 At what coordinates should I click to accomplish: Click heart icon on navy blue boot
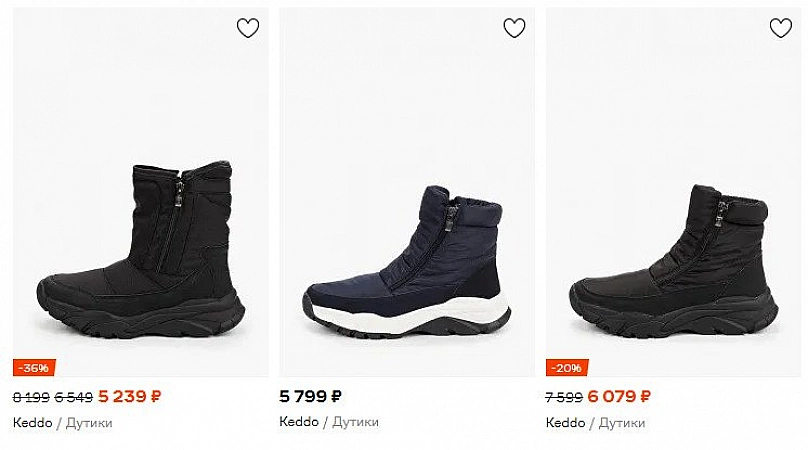(x=514, y=29)
